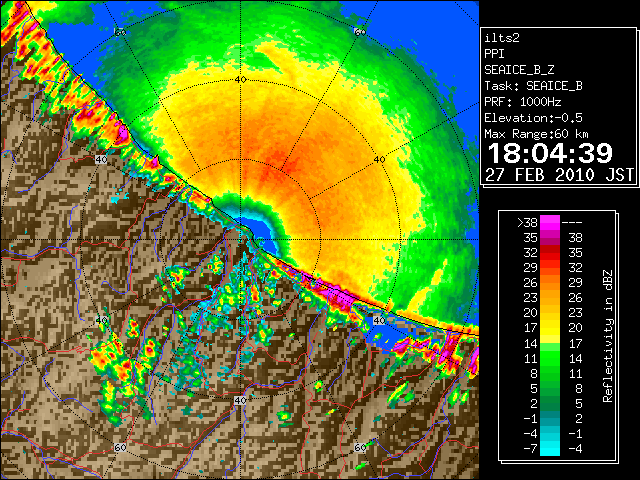Click the 40 label beside the blue lake
640x480 pixels.
pyautogui.click(x=379, y=320)
